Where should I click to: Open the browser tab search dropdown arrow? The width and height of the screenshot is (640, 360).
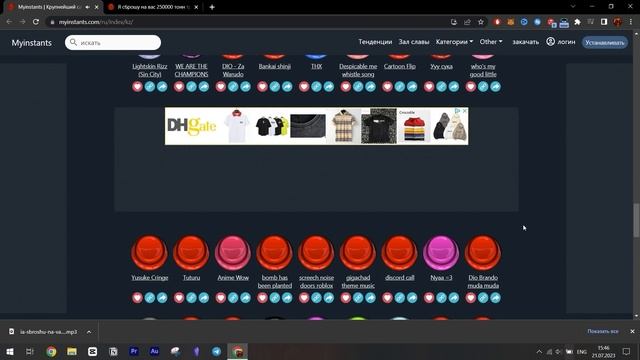[573, 7]
